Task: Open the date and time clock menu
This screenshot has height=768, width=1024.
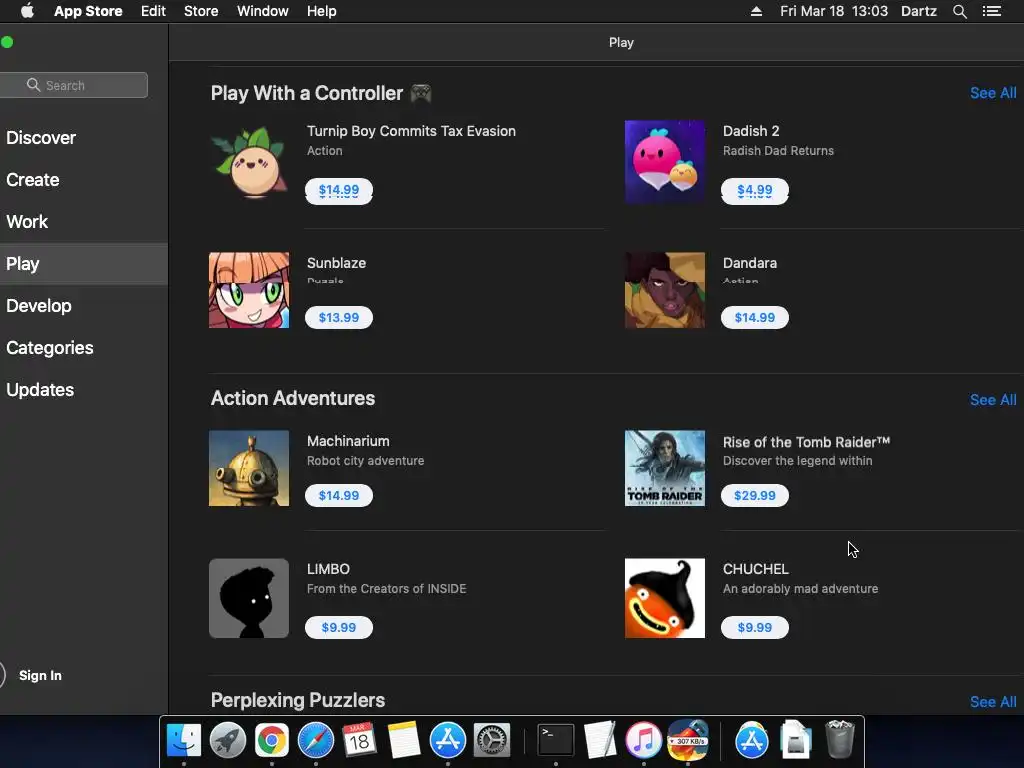Action: point(834,11)
